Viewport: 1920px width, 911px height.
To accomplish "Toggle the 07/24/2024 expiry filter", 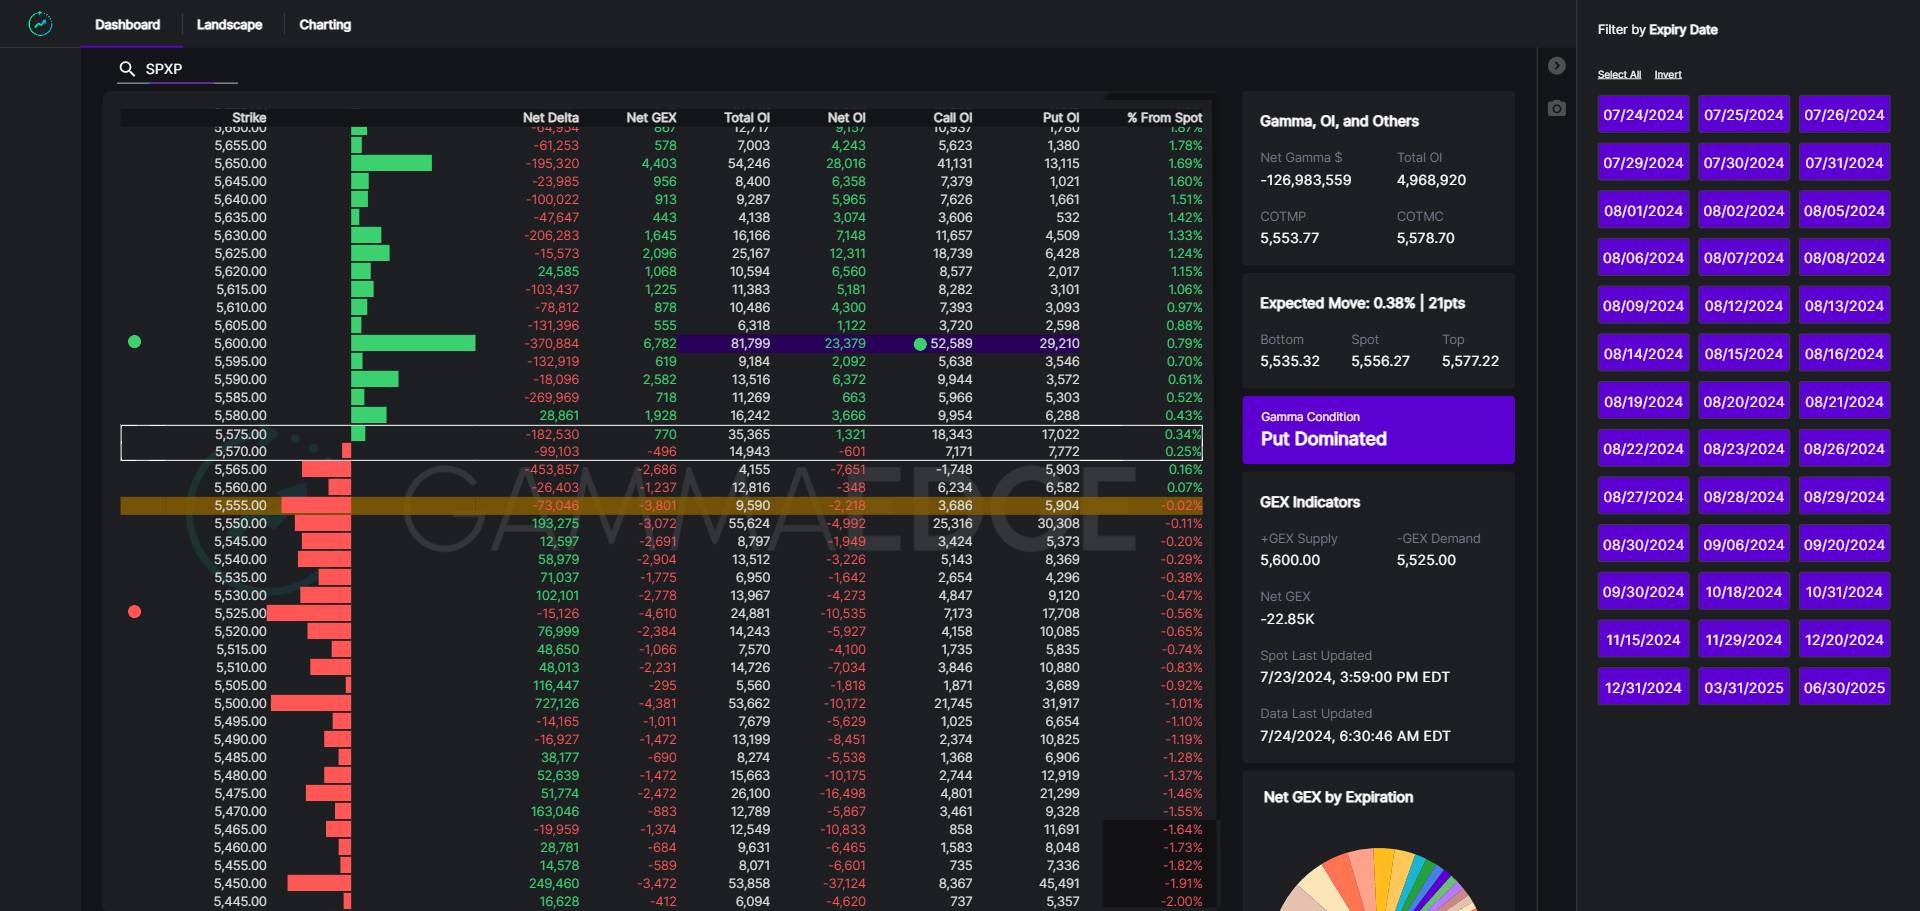I will [1643, 115].
